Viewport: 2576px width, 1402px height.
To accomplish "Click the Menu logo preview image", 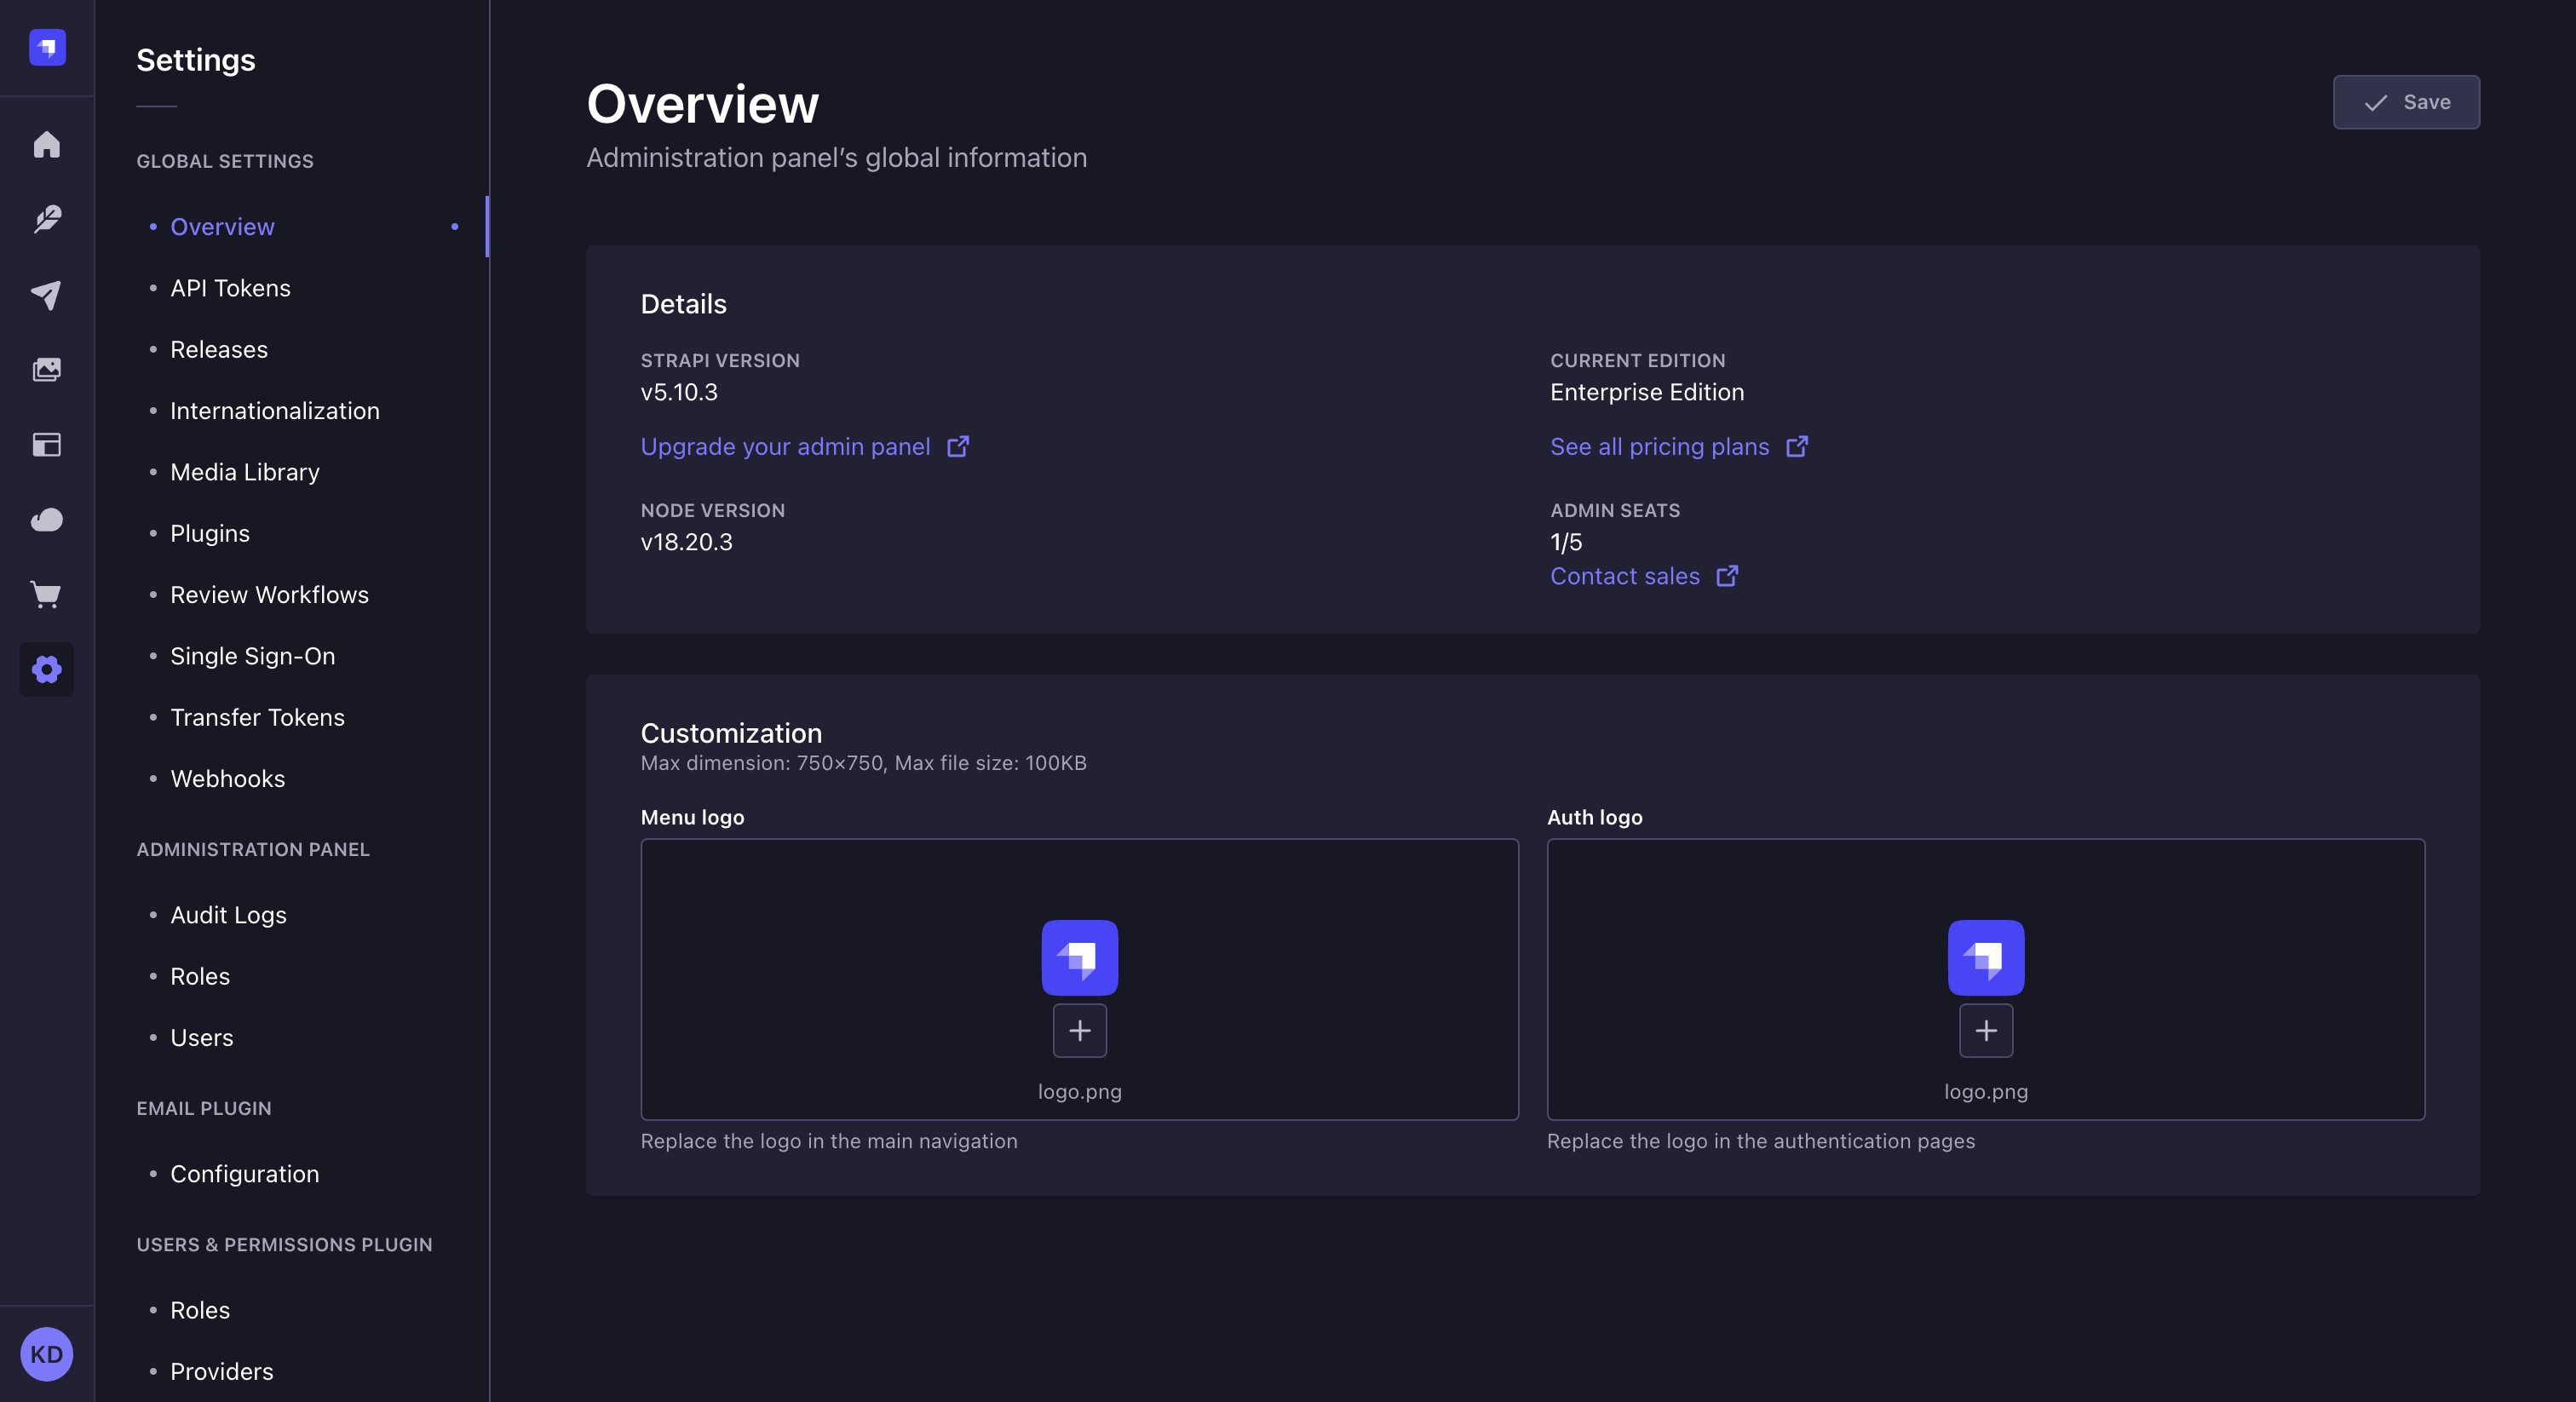I will [1080, 957].
